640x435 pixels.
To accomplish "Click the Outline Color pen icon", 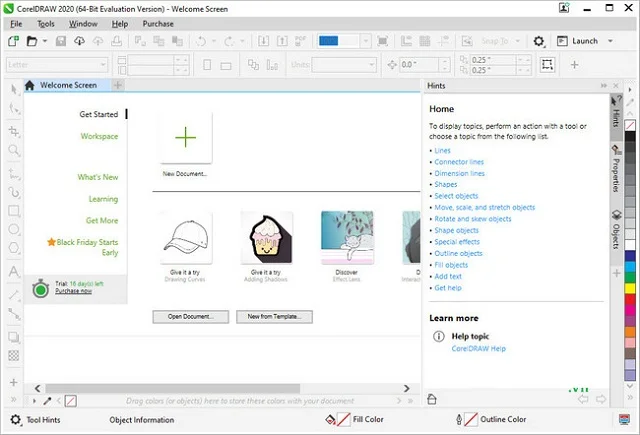I will pos(459,419).
